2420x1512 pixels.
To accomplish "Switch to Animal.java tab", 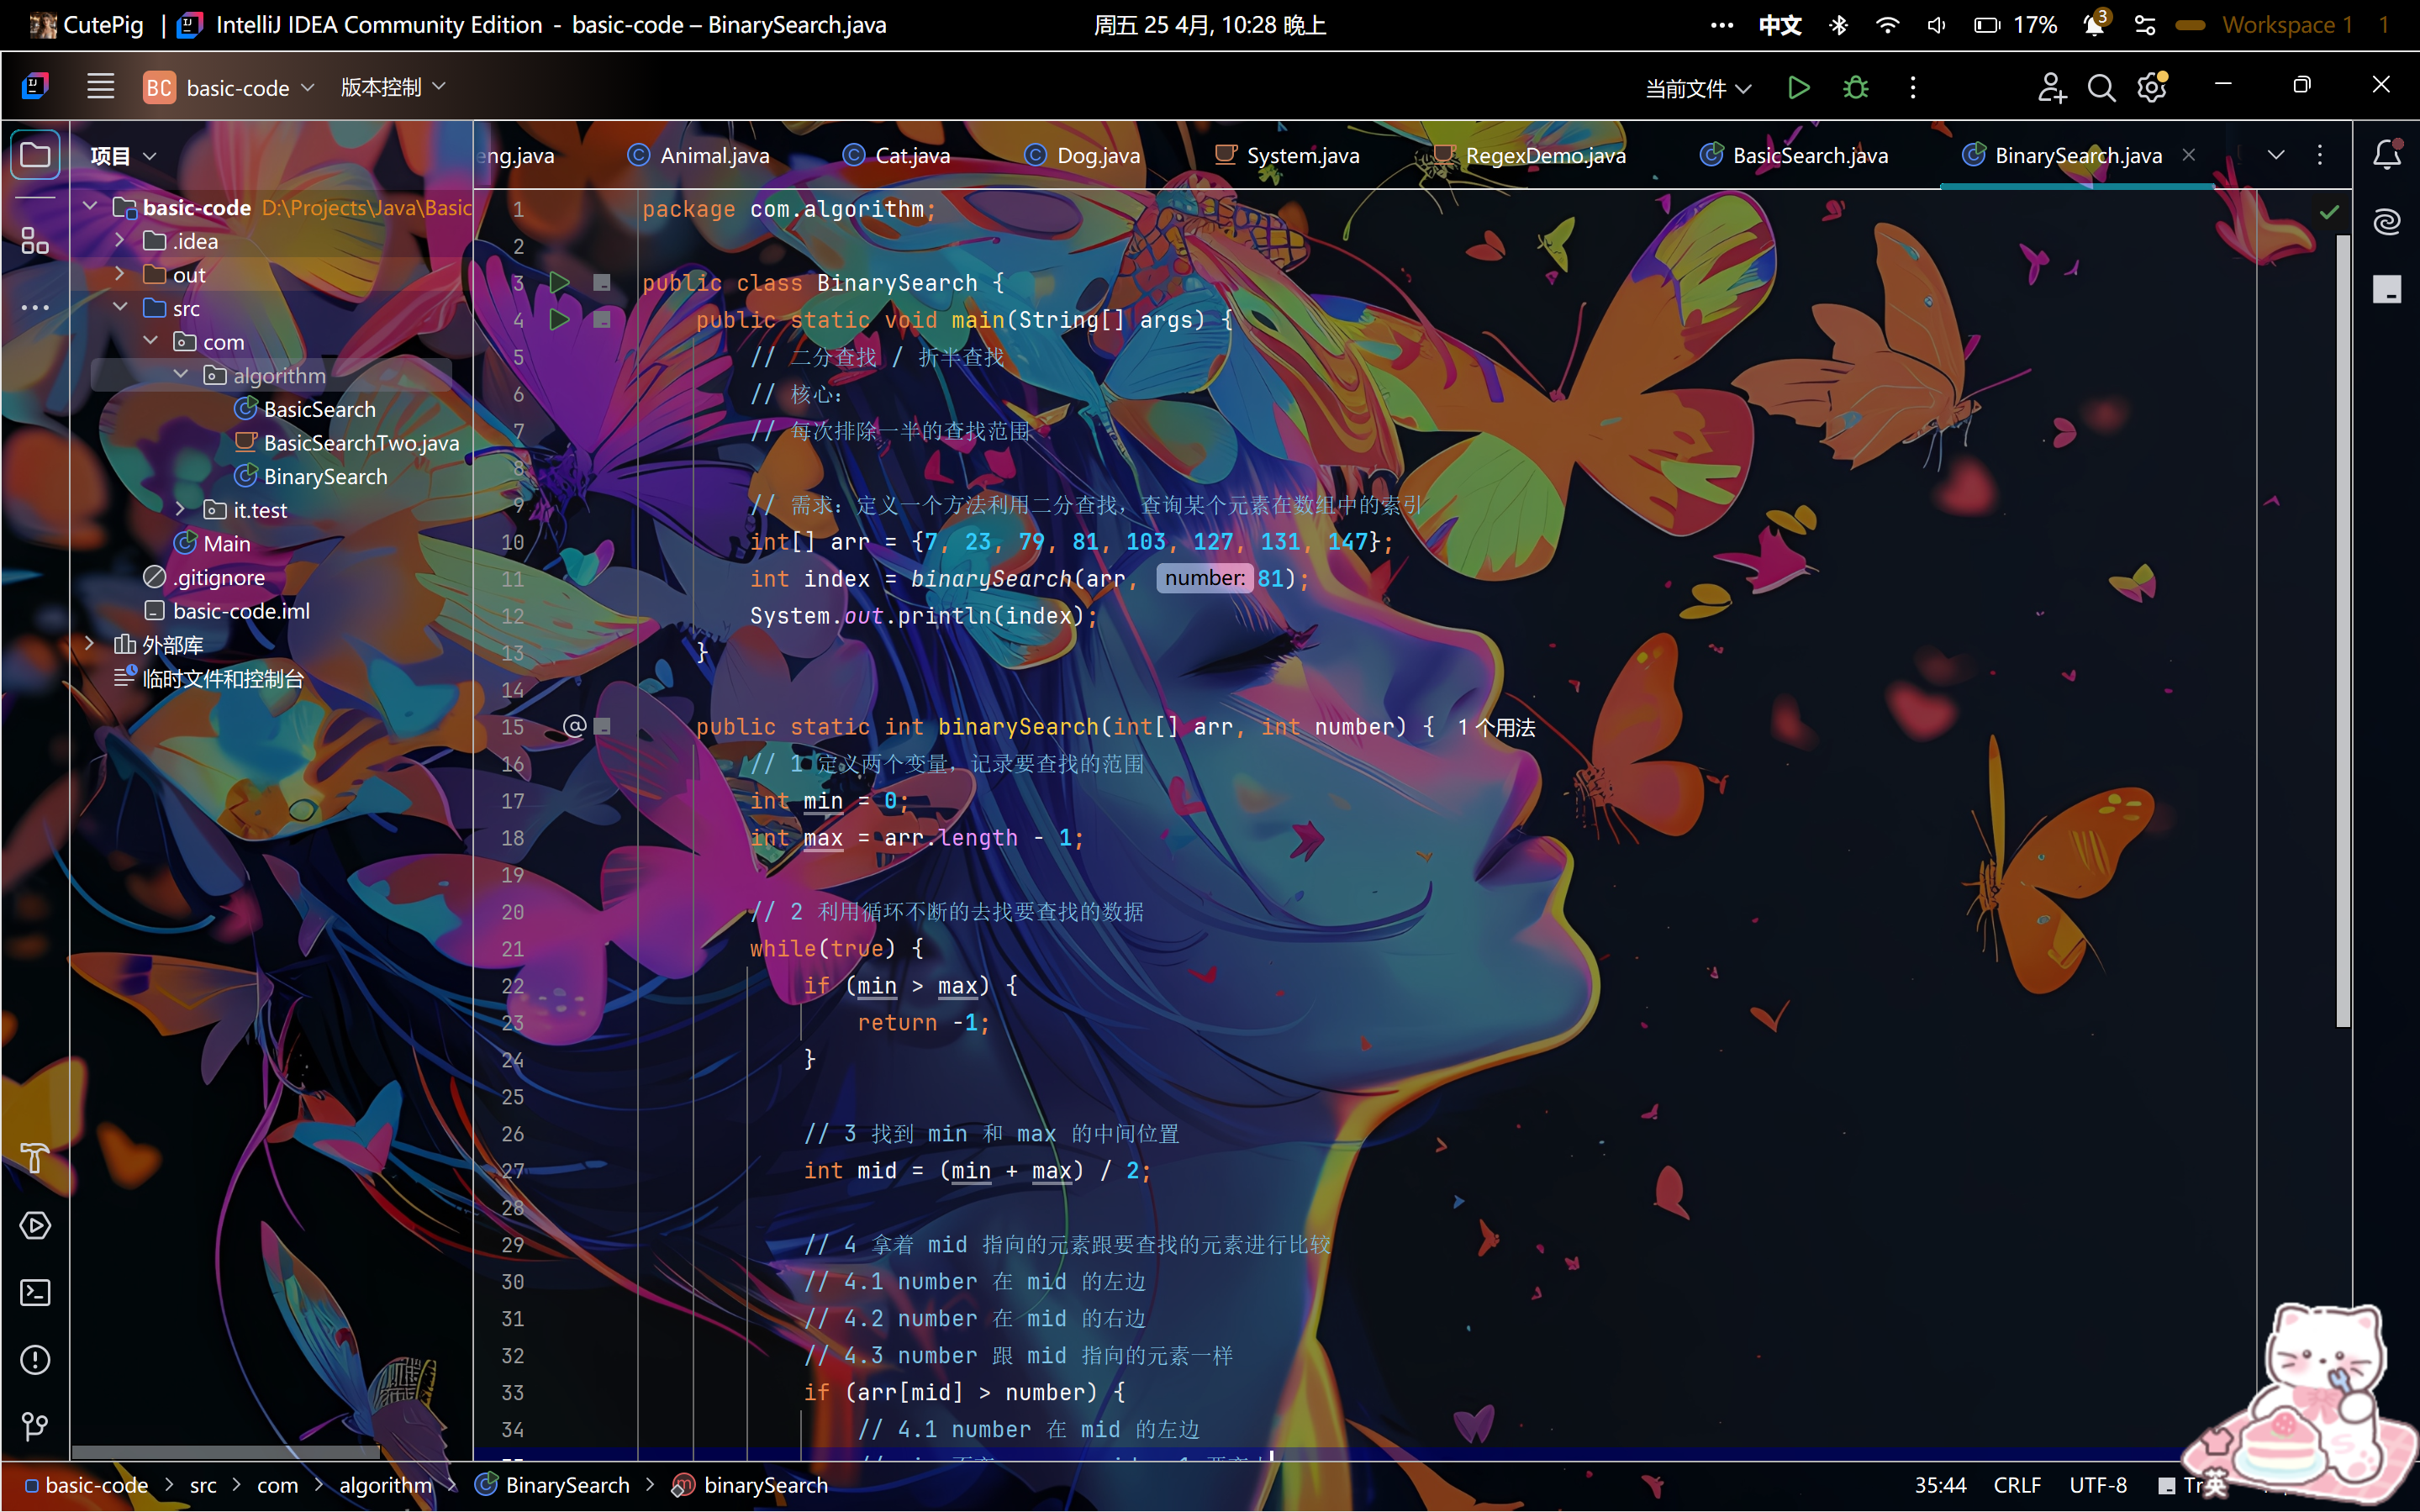I will click(x=699, y=156).
